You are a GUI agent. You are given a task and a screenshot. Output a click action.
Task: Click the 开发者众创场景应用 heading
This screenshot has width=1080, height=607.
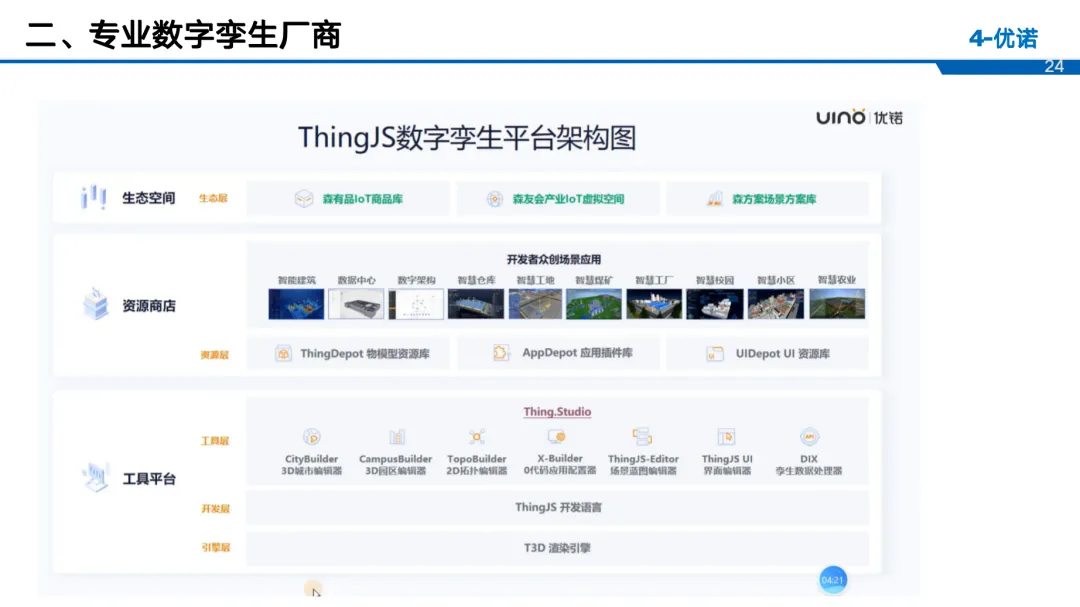(554, 260)
